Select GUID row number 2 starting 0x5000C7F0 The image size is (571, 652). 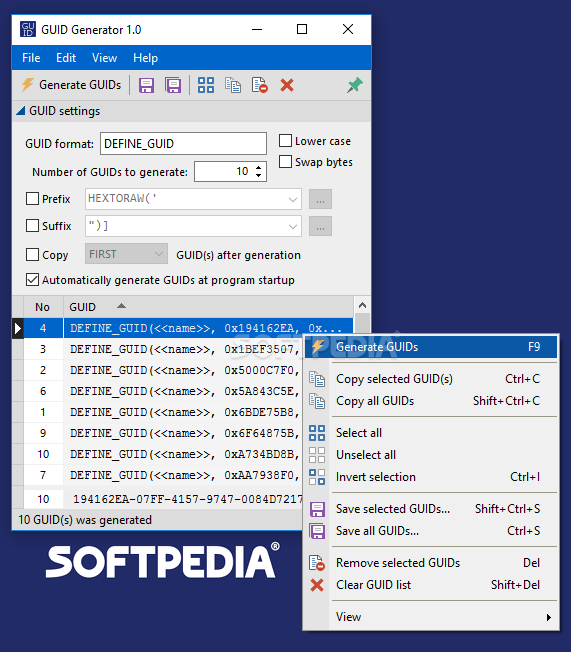tap(162, 370)
